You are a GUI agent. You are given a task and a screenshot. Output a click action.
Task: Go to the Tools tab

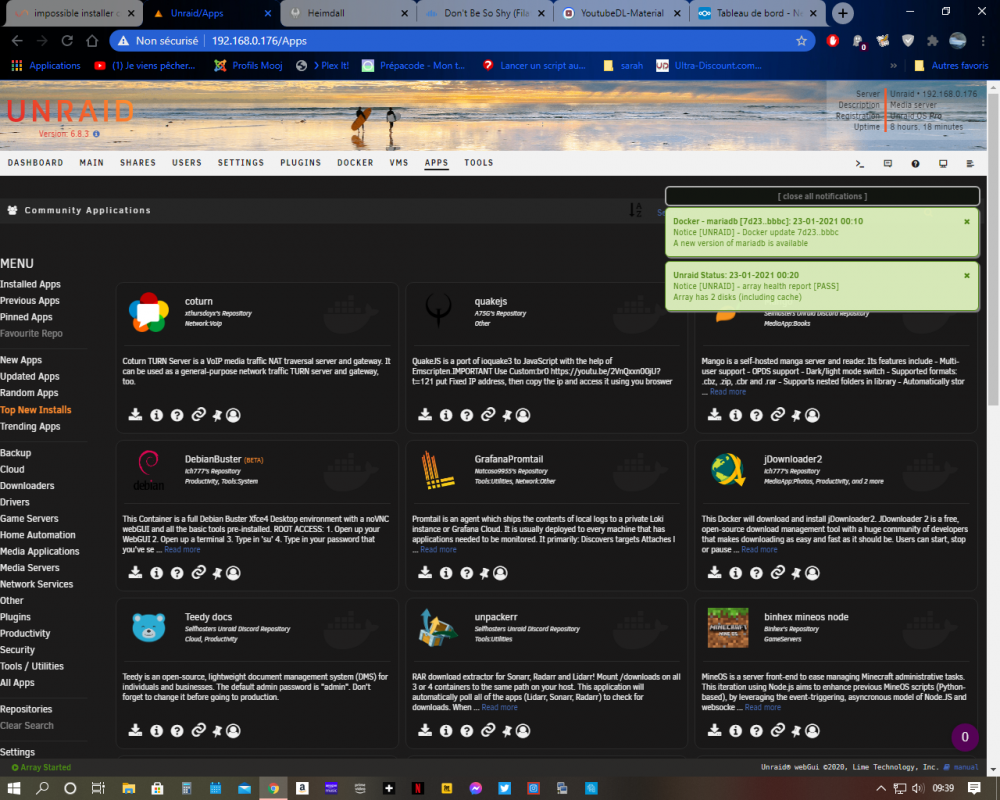(x=479, y=163)
